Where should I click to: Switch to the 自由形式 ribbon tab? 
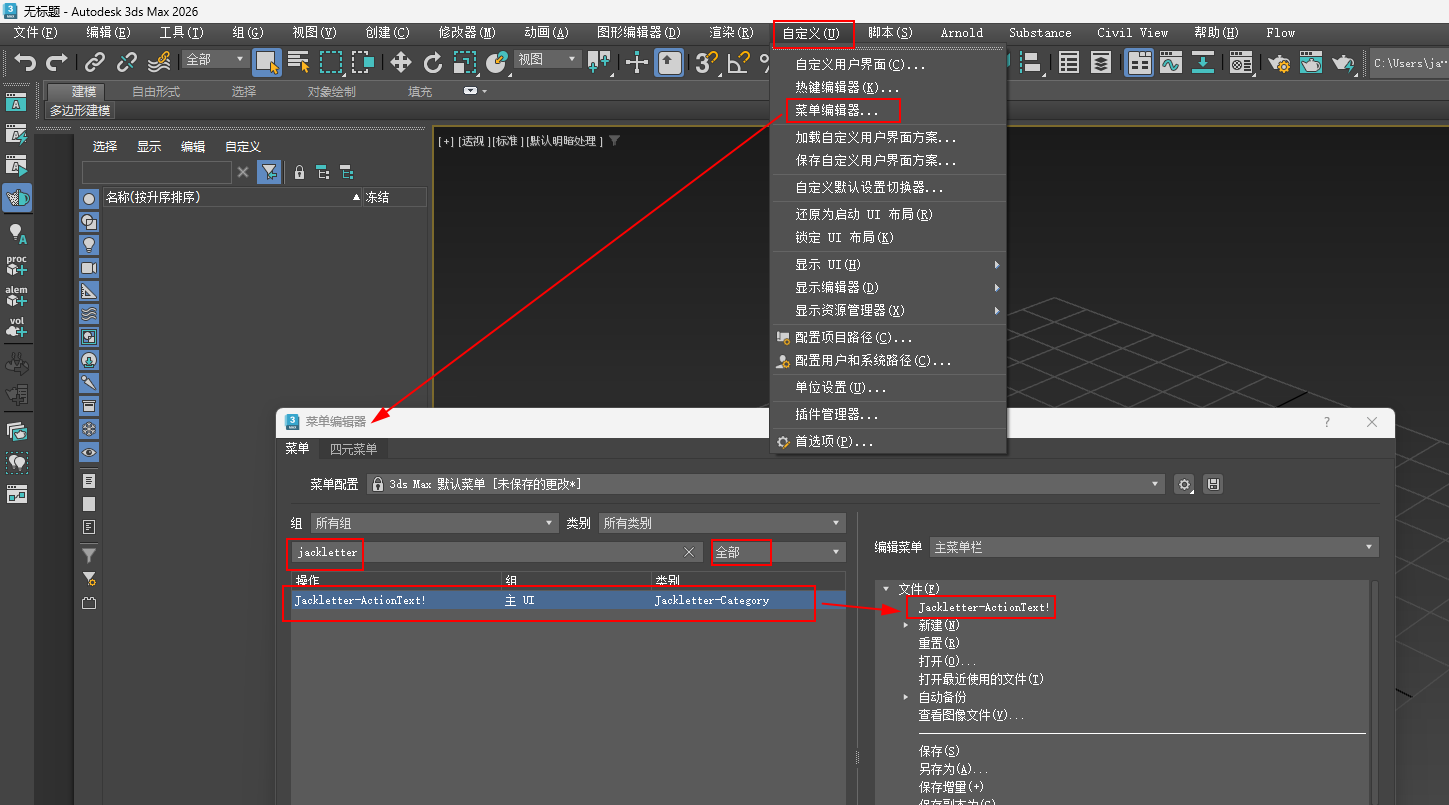(x=156, y=91)
